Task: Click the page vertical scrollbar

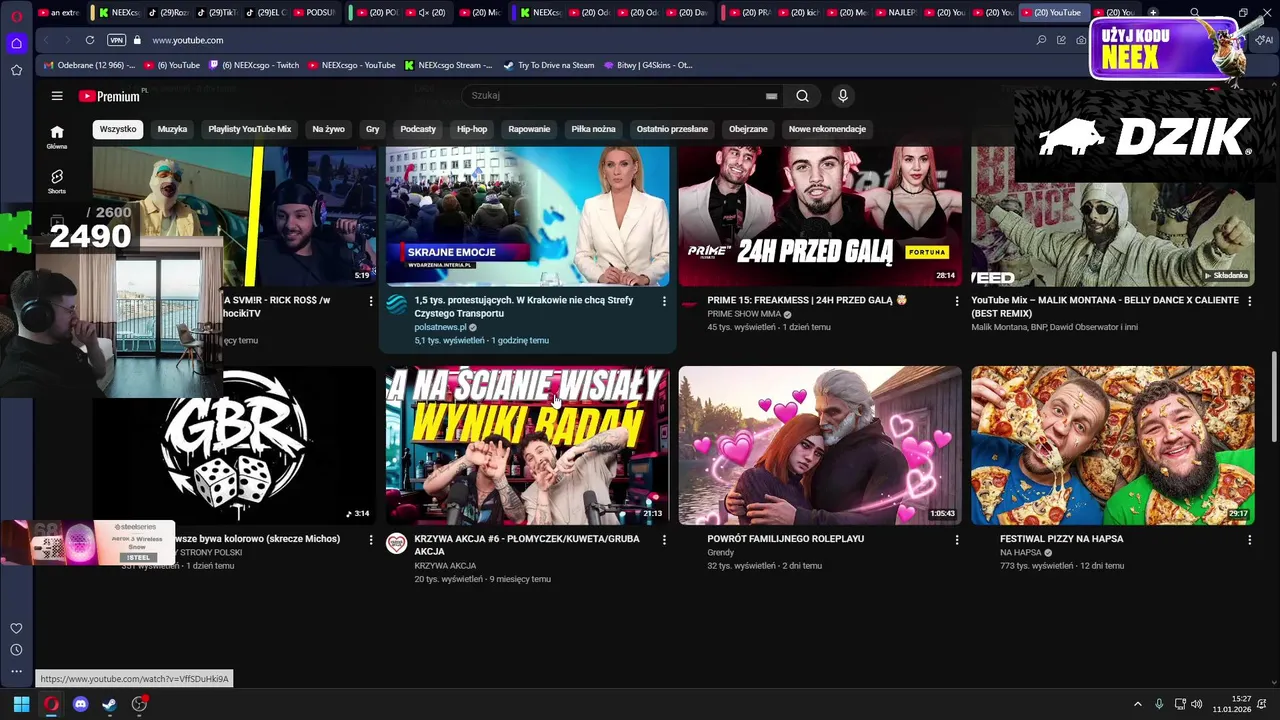Action: point(1273,396)
